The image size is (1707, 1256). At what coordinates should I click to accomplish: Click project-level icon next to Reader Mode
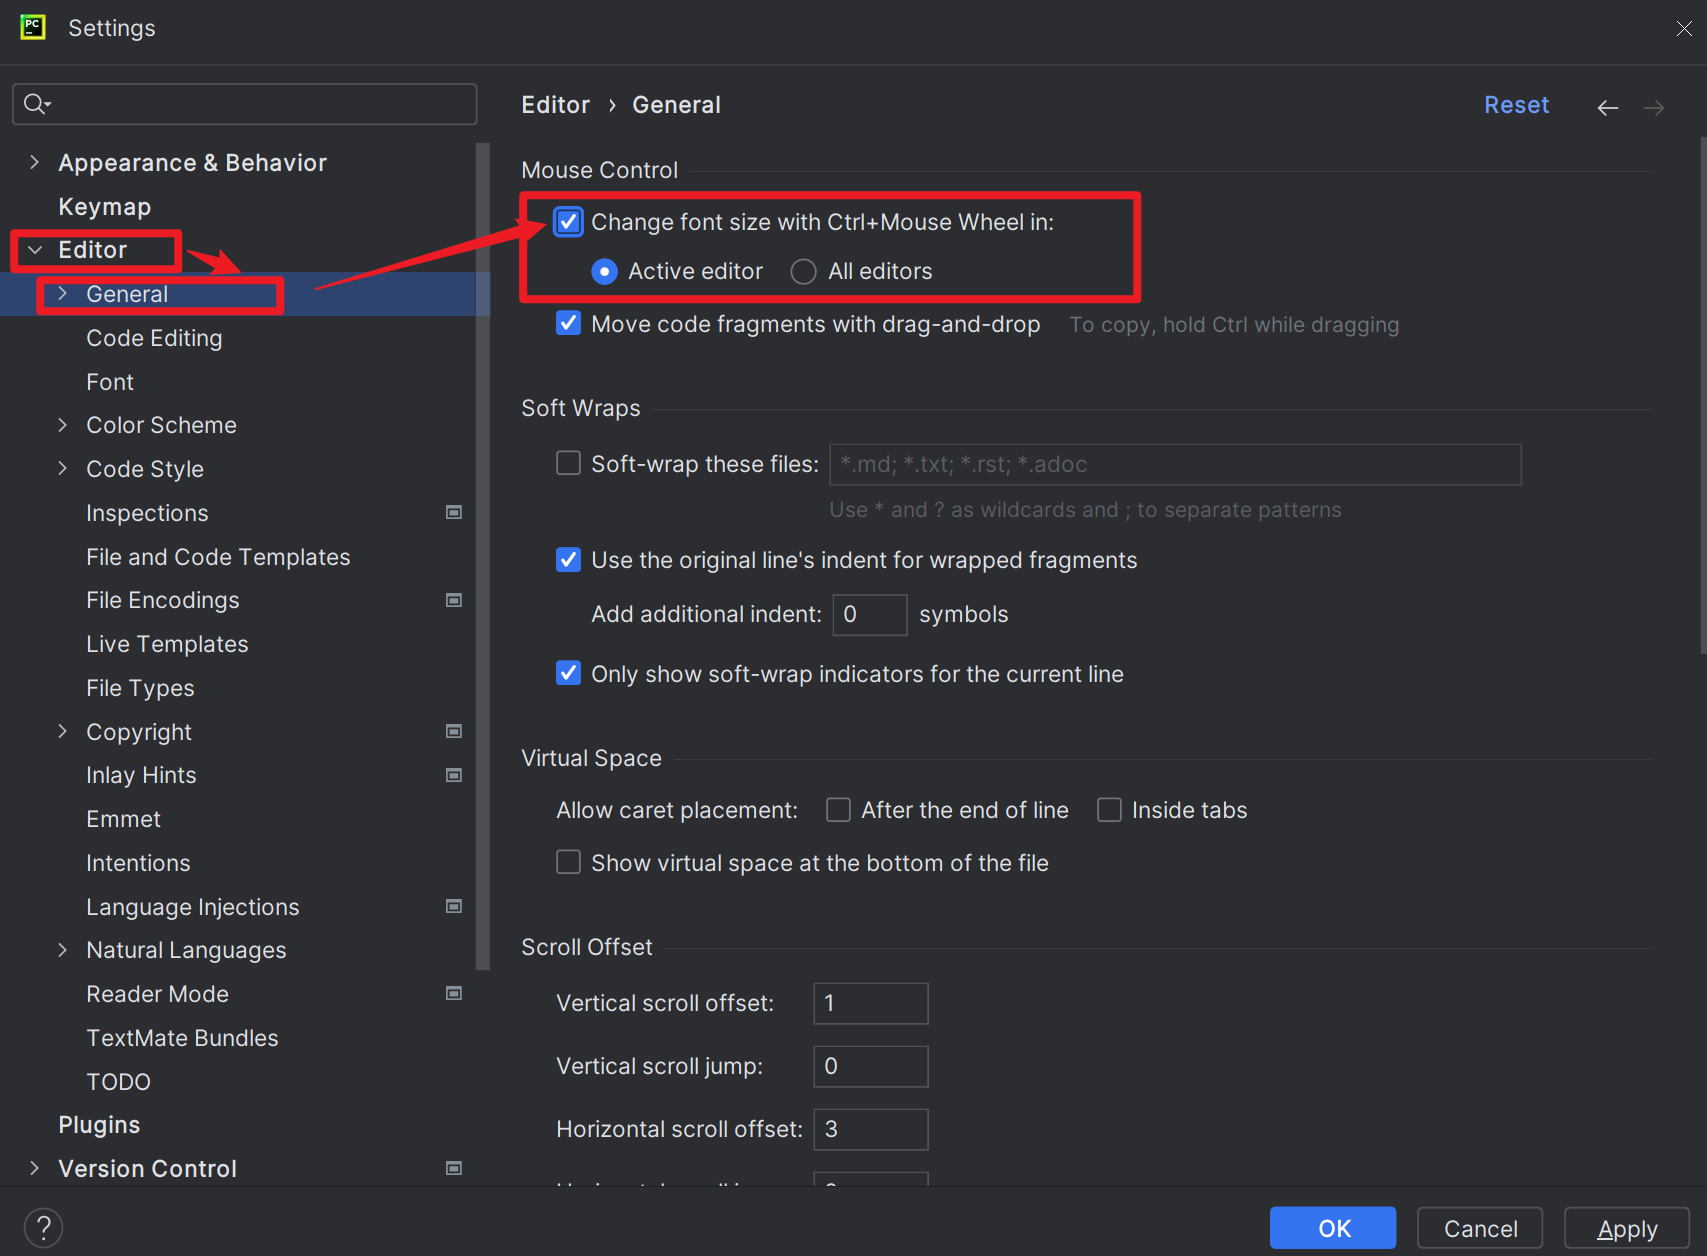coord(454,993)
